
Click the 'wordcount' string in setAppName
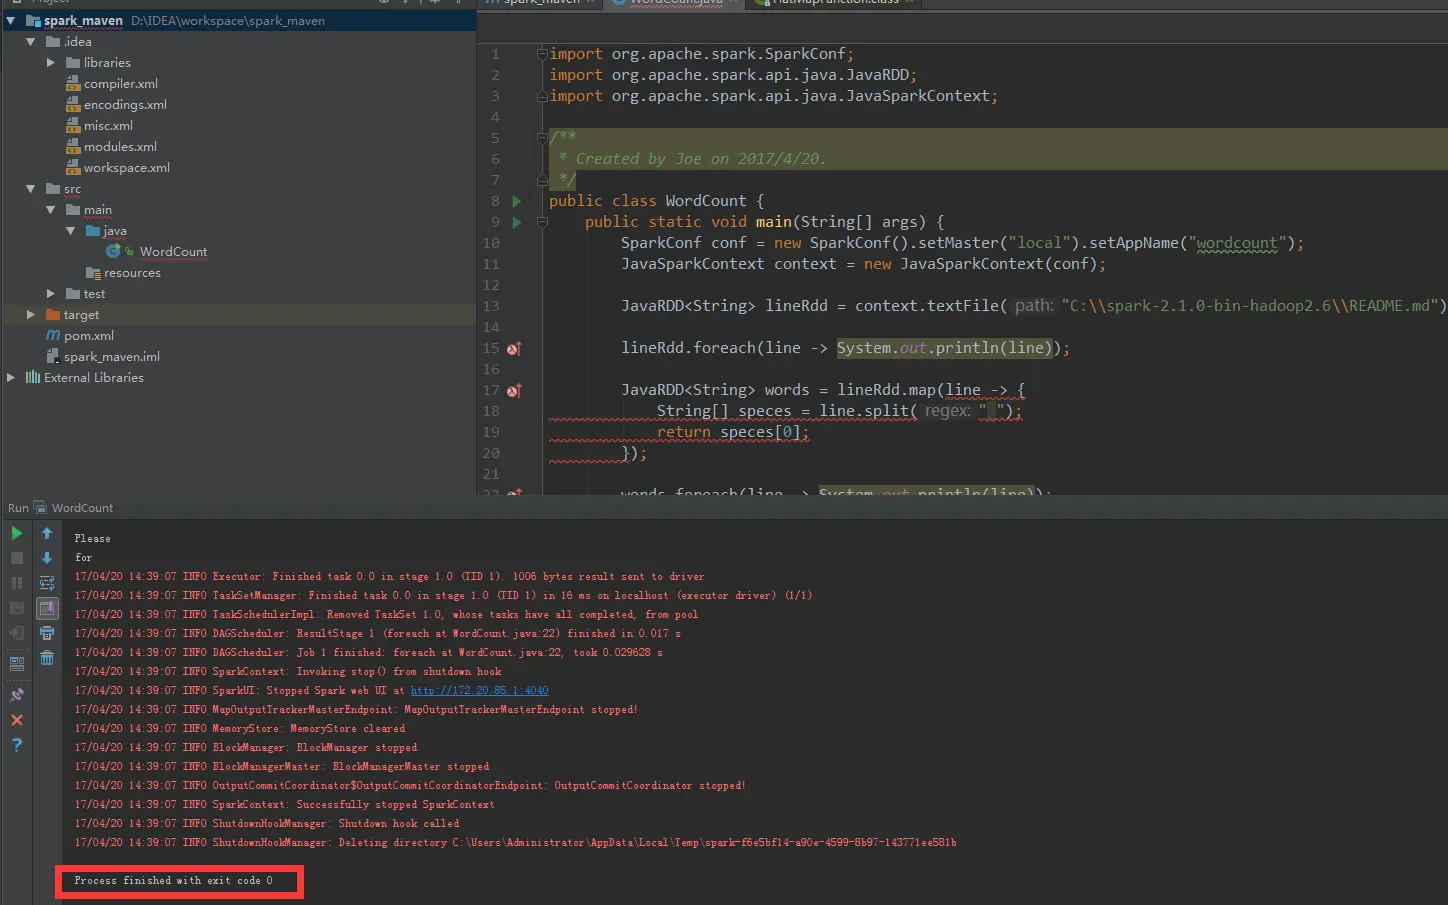pyautogui.click(x=1237, y=243)
